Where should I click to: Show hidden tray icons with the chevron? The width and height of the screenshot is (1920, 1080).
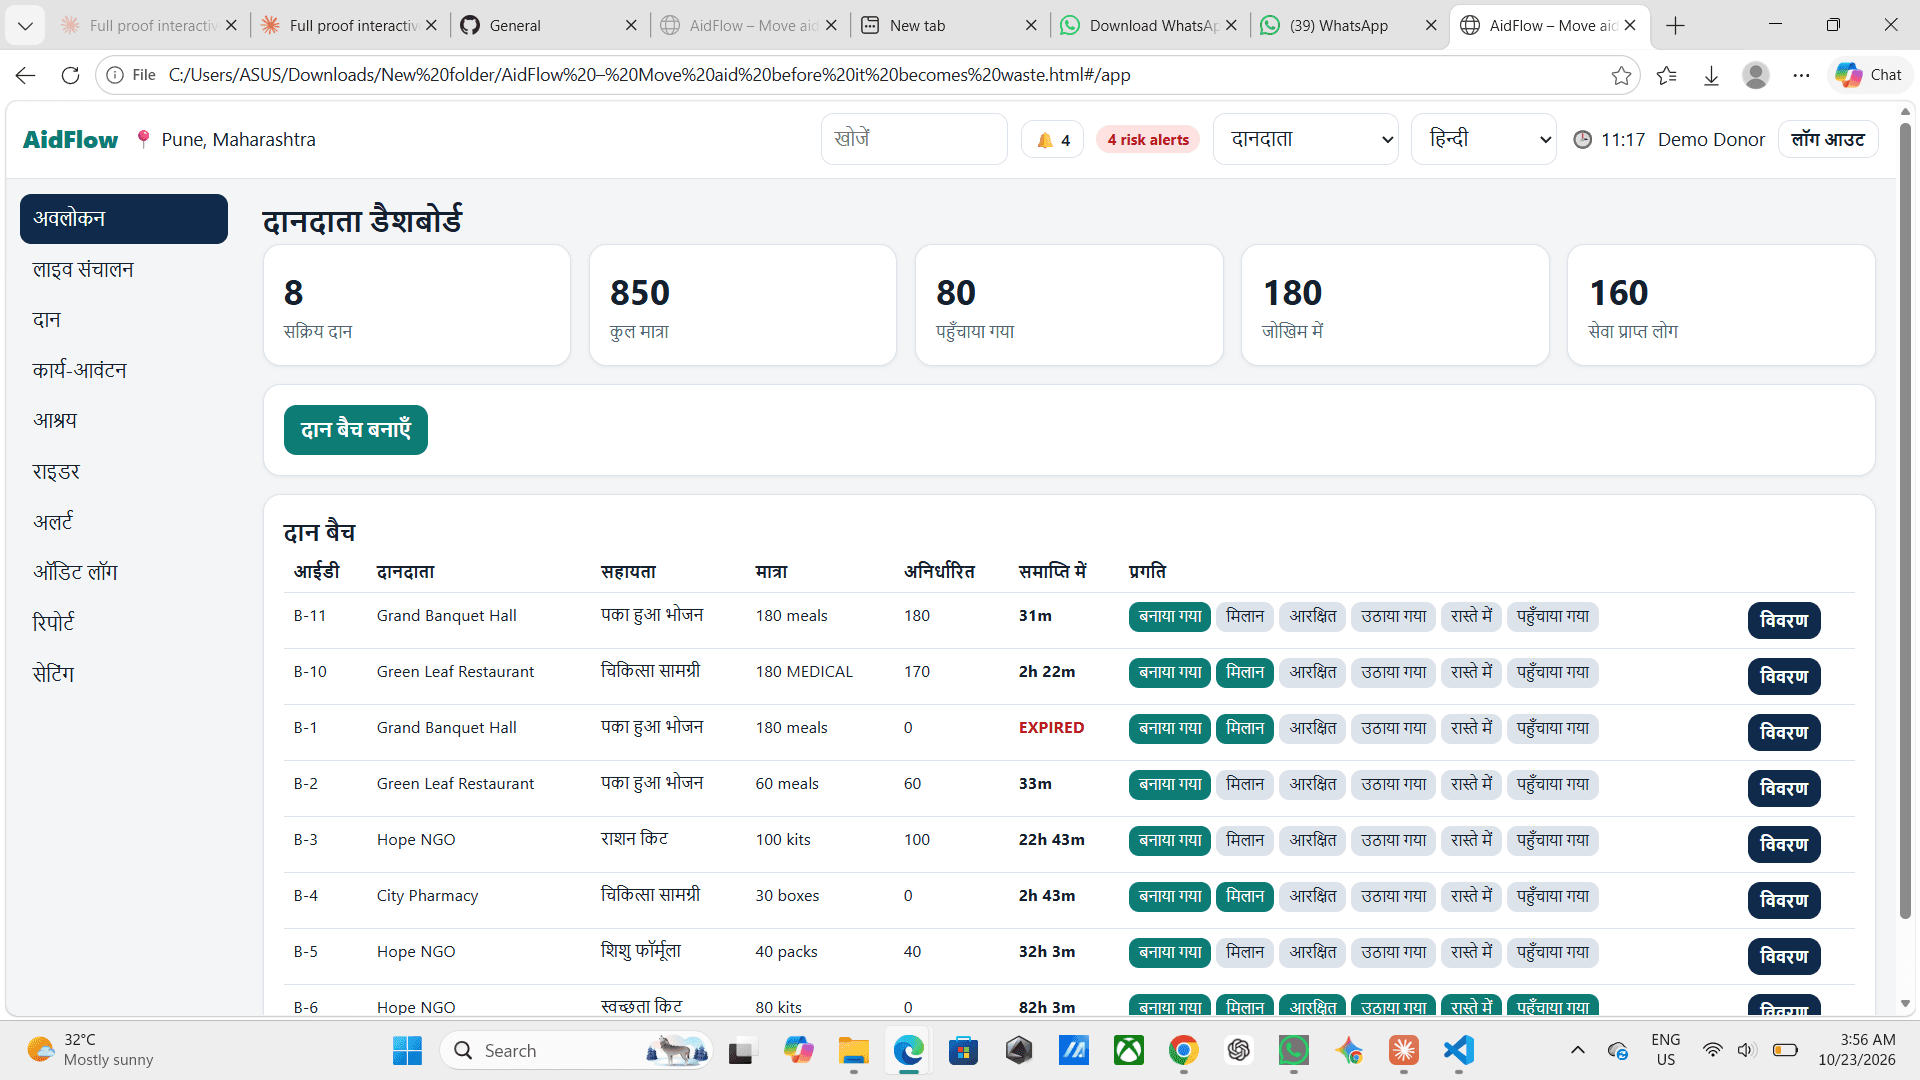pyautogui.click(x=1577, y=1050)
